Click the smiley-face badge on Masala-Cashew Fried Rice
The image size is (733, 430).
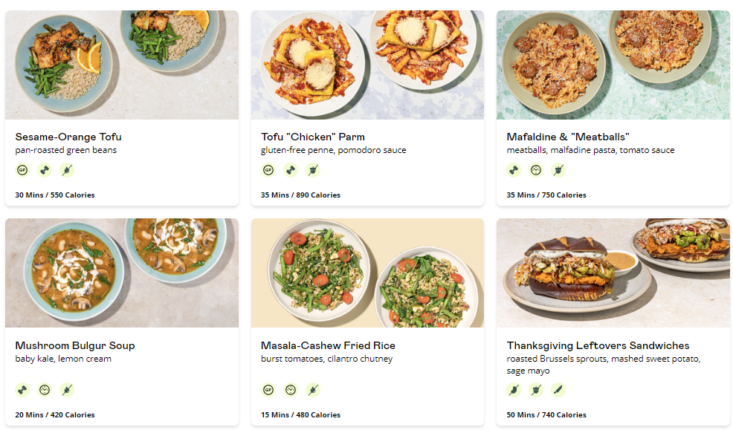coord(290,389)
